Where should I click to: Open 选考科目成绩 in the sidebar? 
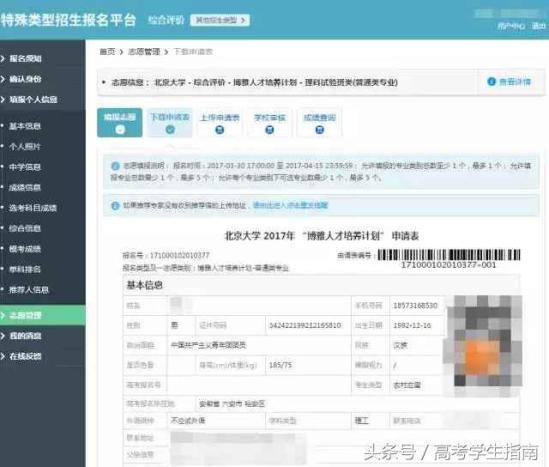(33, 208)
